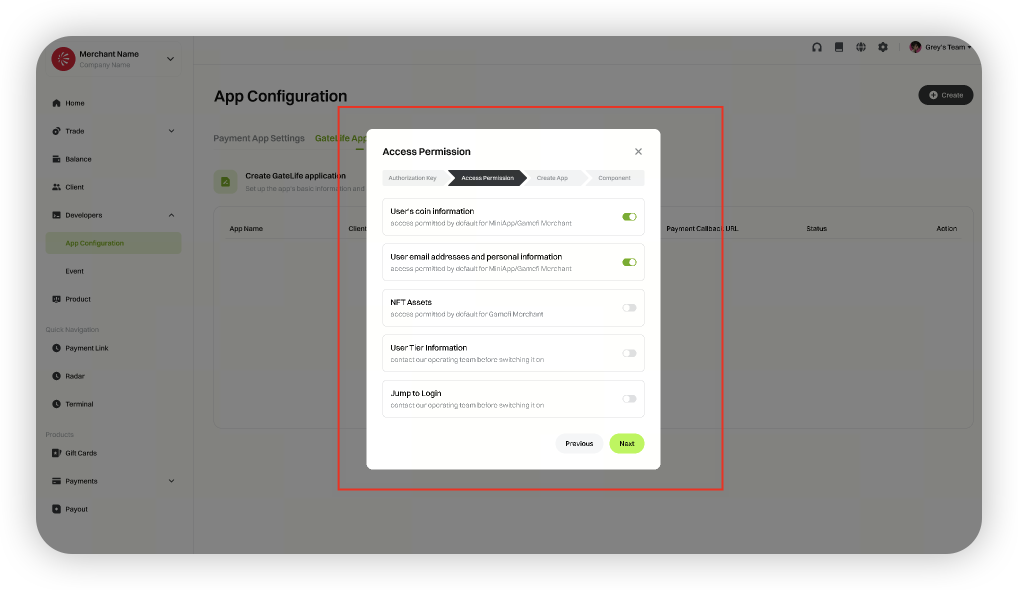The height and width of the screenshot is (590, 1018).
Task: Select the Authorization Key step
Action: point(412,178)
